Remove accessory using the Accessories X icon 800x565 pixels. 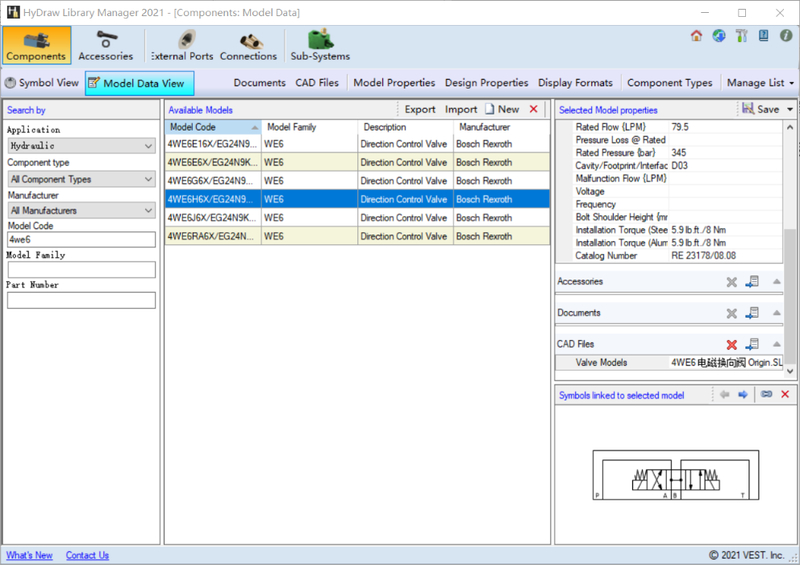pos(732,282)
